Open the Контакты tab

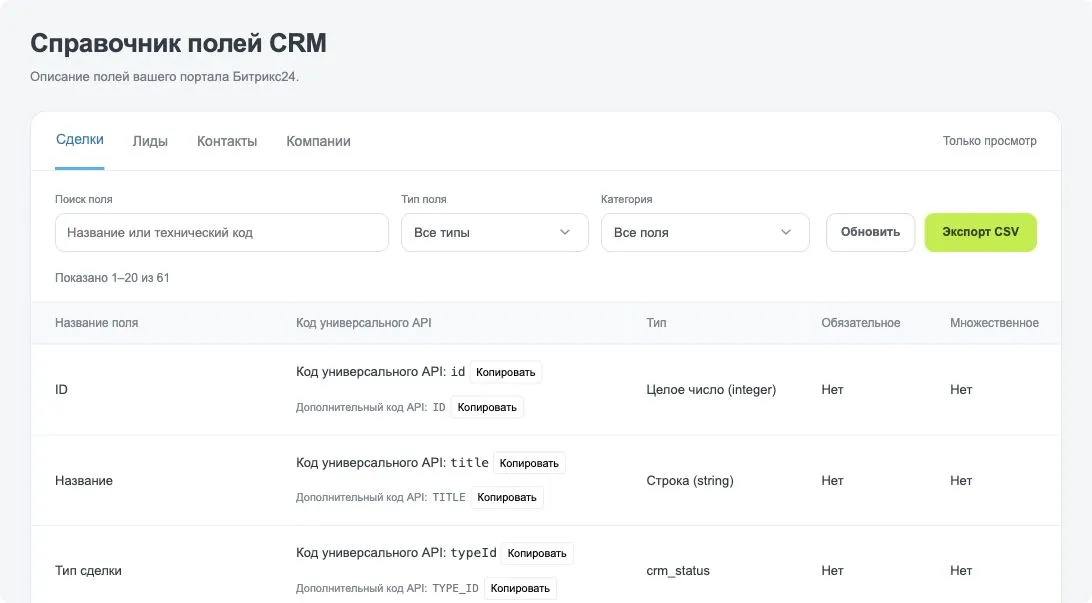(227, 141)
